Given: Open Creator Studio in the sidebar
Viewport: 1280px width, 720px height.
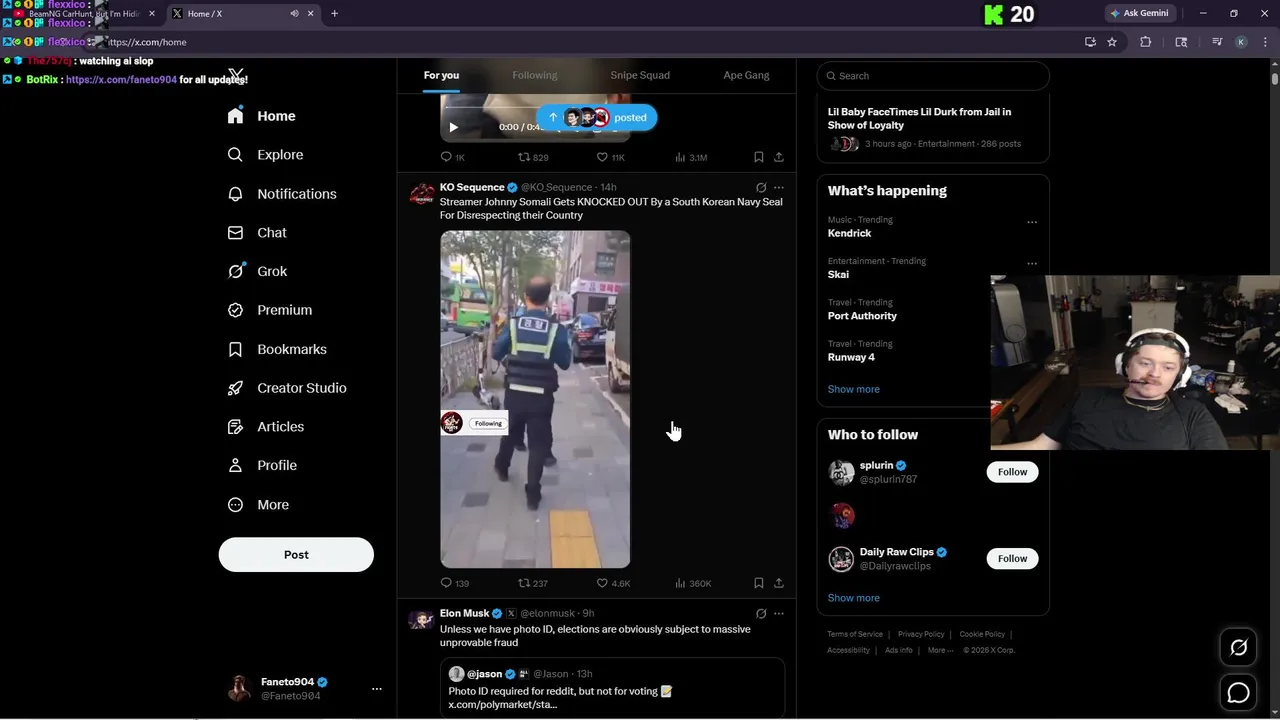Looking at the screenshot, I should (x=287, y=388).
